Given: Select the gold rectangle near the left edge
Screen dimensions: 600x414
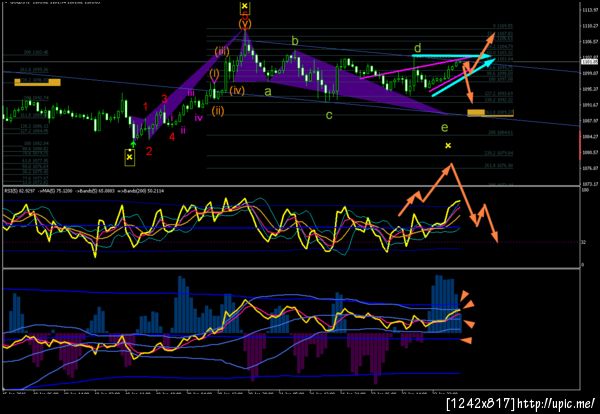Looking at the screenshot, I should (37, 82).
